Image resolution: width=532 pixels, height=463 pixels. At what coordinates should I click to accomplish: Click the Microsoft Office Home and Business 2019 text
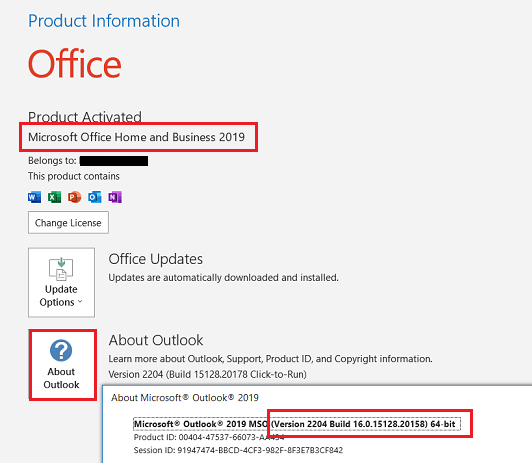(136, 137)
